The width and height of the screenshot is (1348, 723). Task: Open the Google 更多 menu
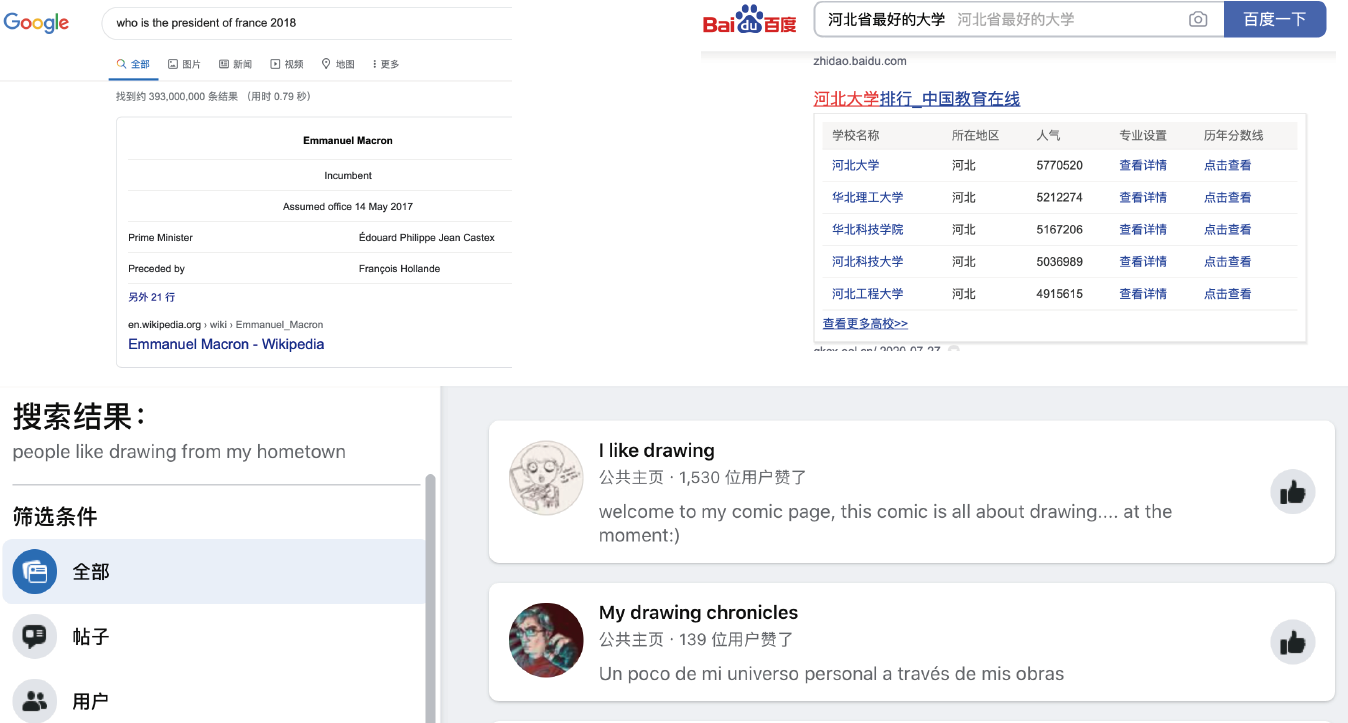(386, 64)
